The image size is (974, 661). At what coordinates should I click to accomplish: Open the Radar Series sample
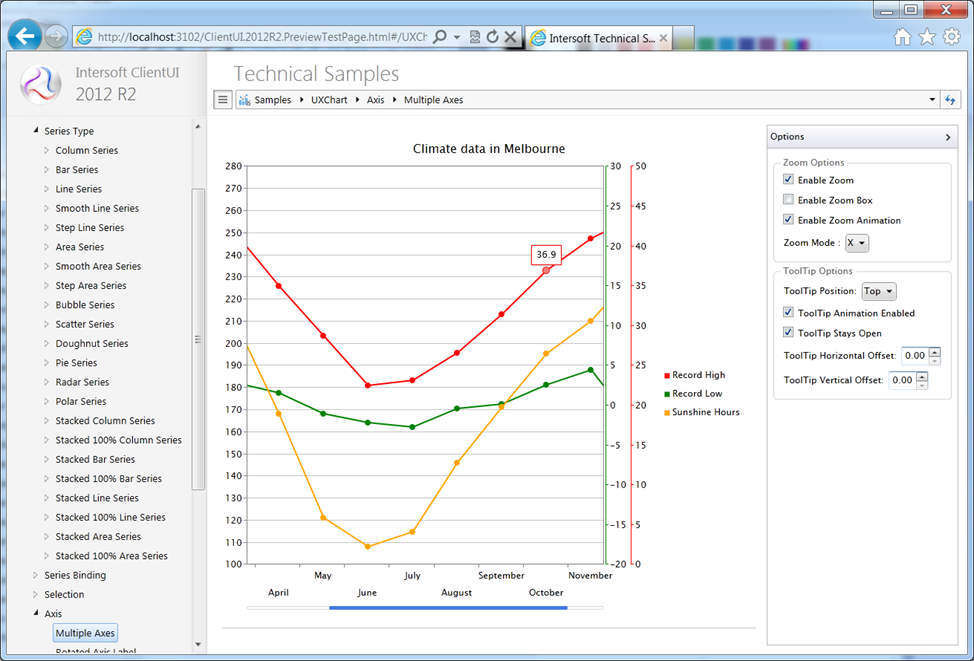(x=82, y=382)
